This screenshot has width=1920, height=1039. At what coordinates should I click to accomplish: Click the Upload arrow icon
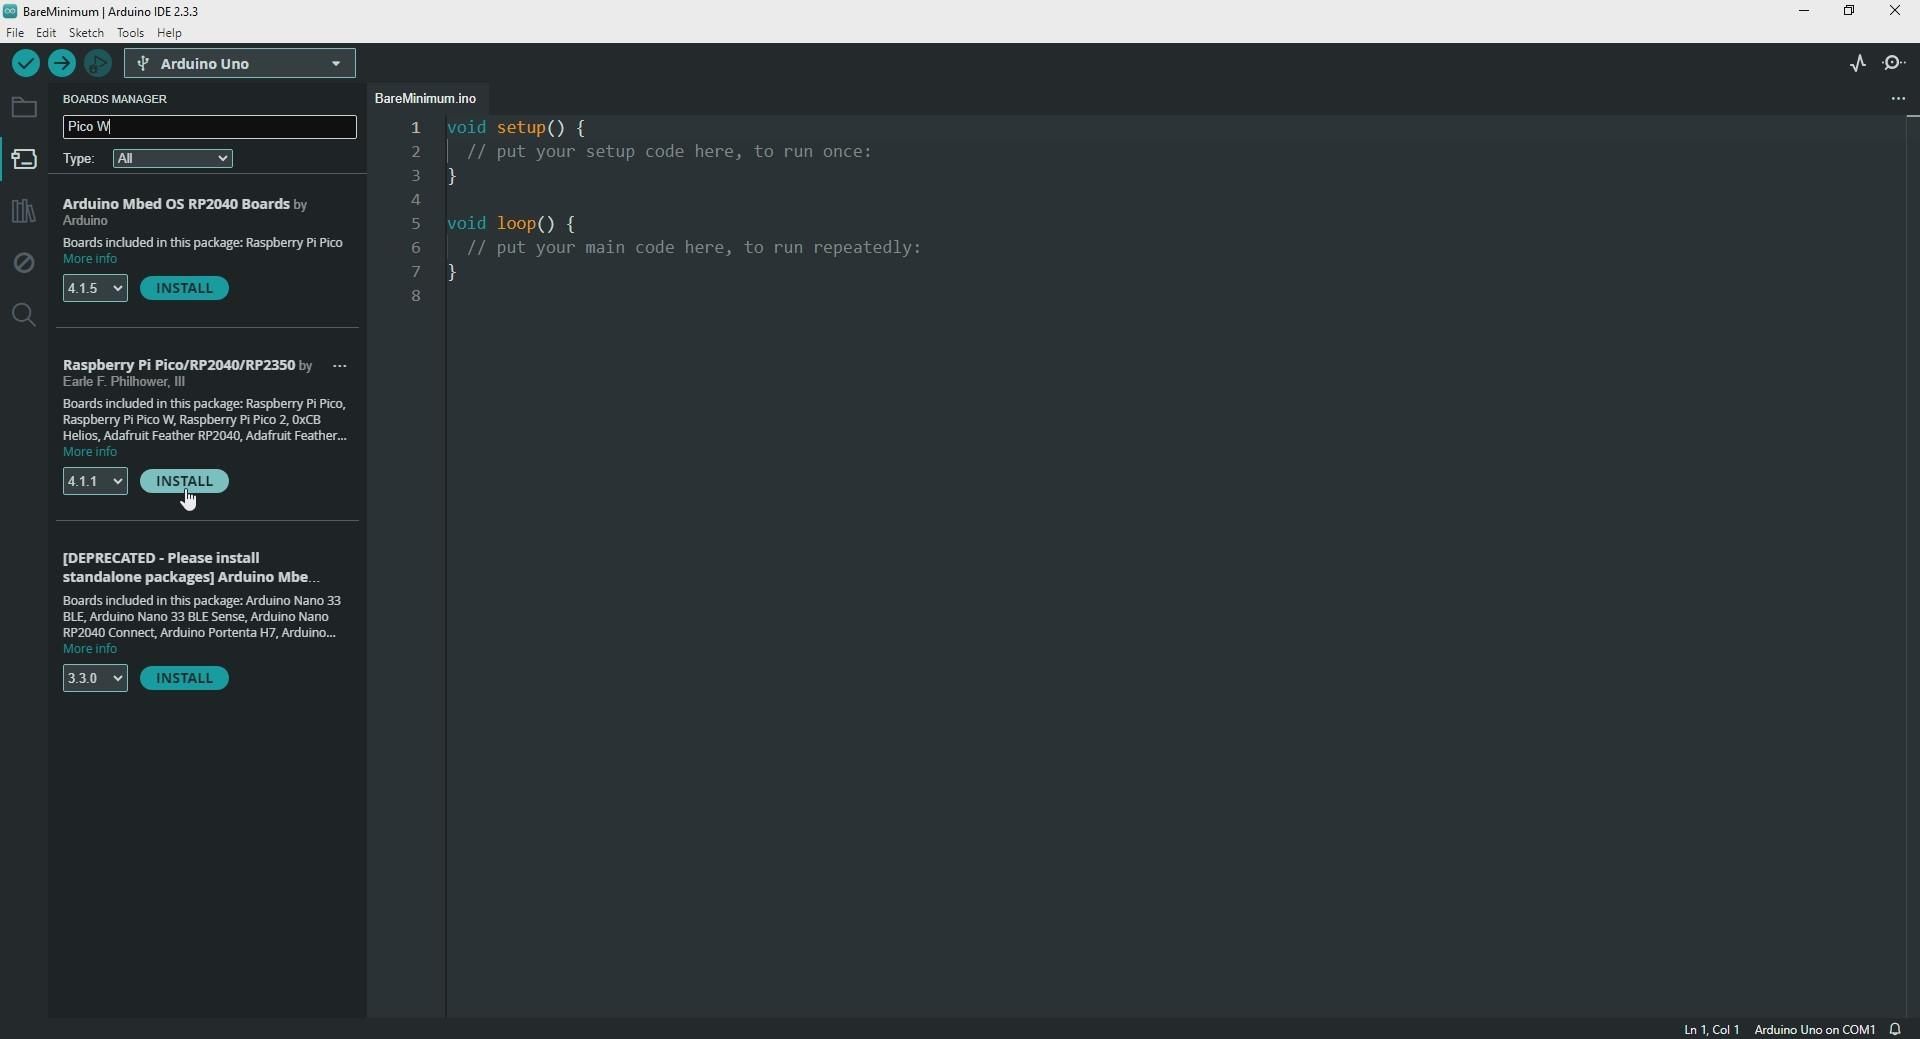(x=62, y=64)
